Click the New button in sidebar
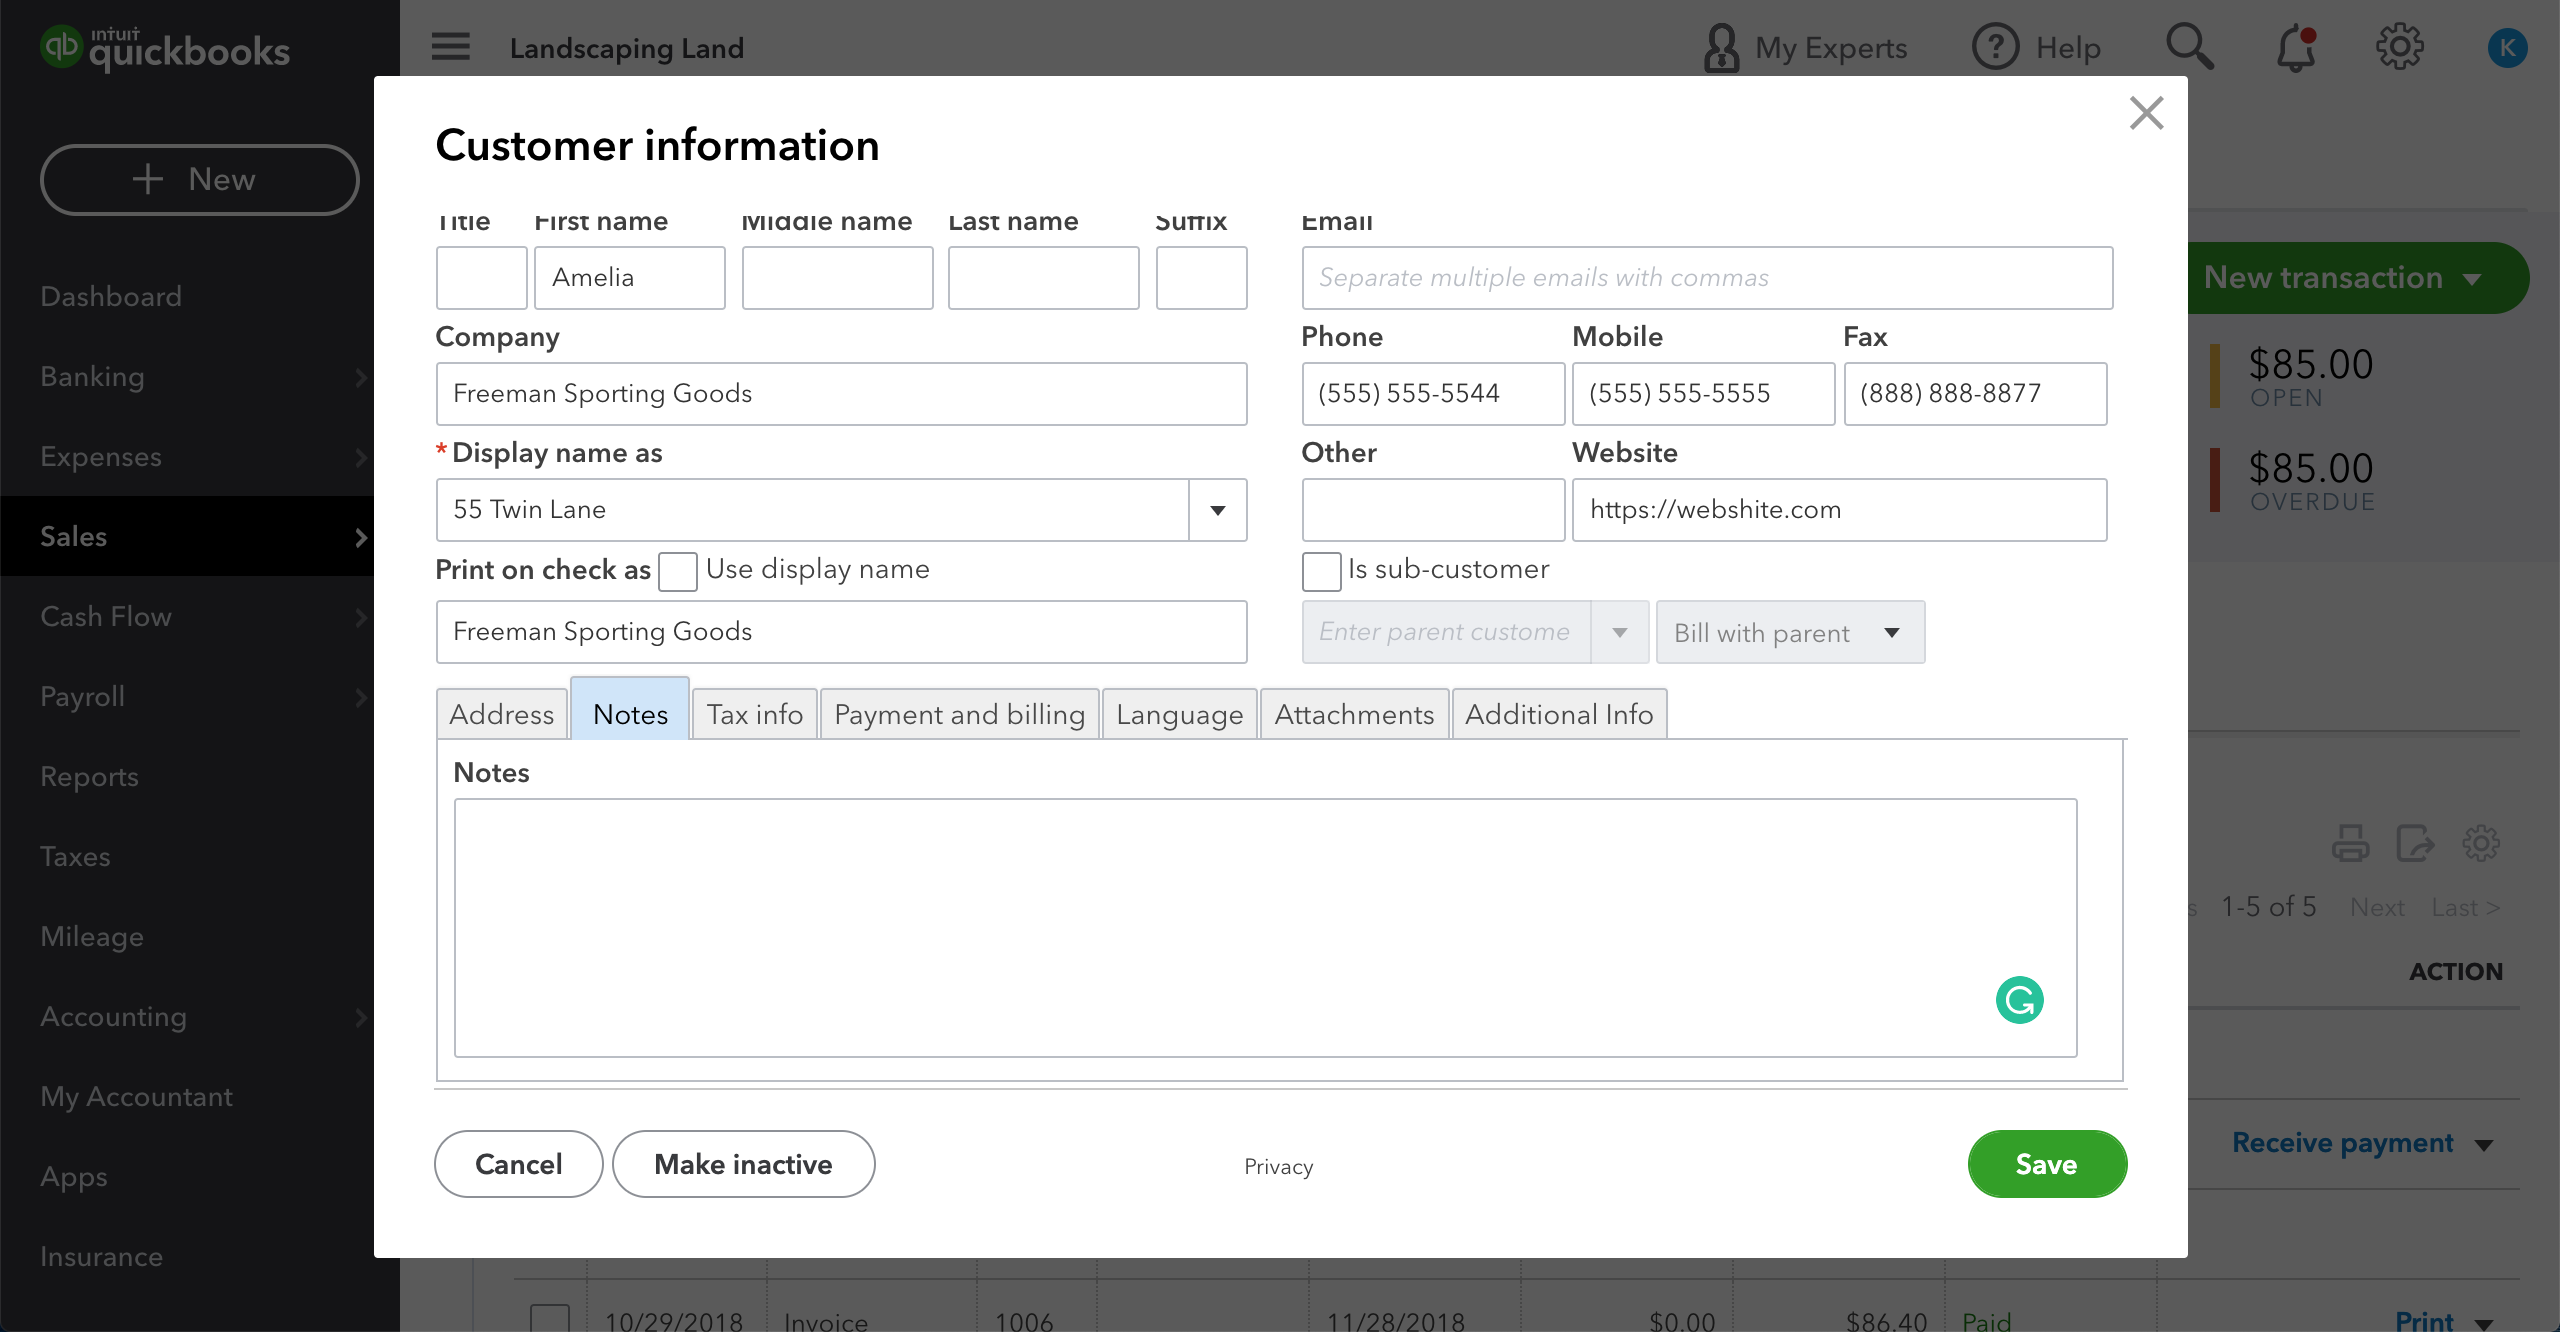The image size is (2560, 1332). point(199,180)
